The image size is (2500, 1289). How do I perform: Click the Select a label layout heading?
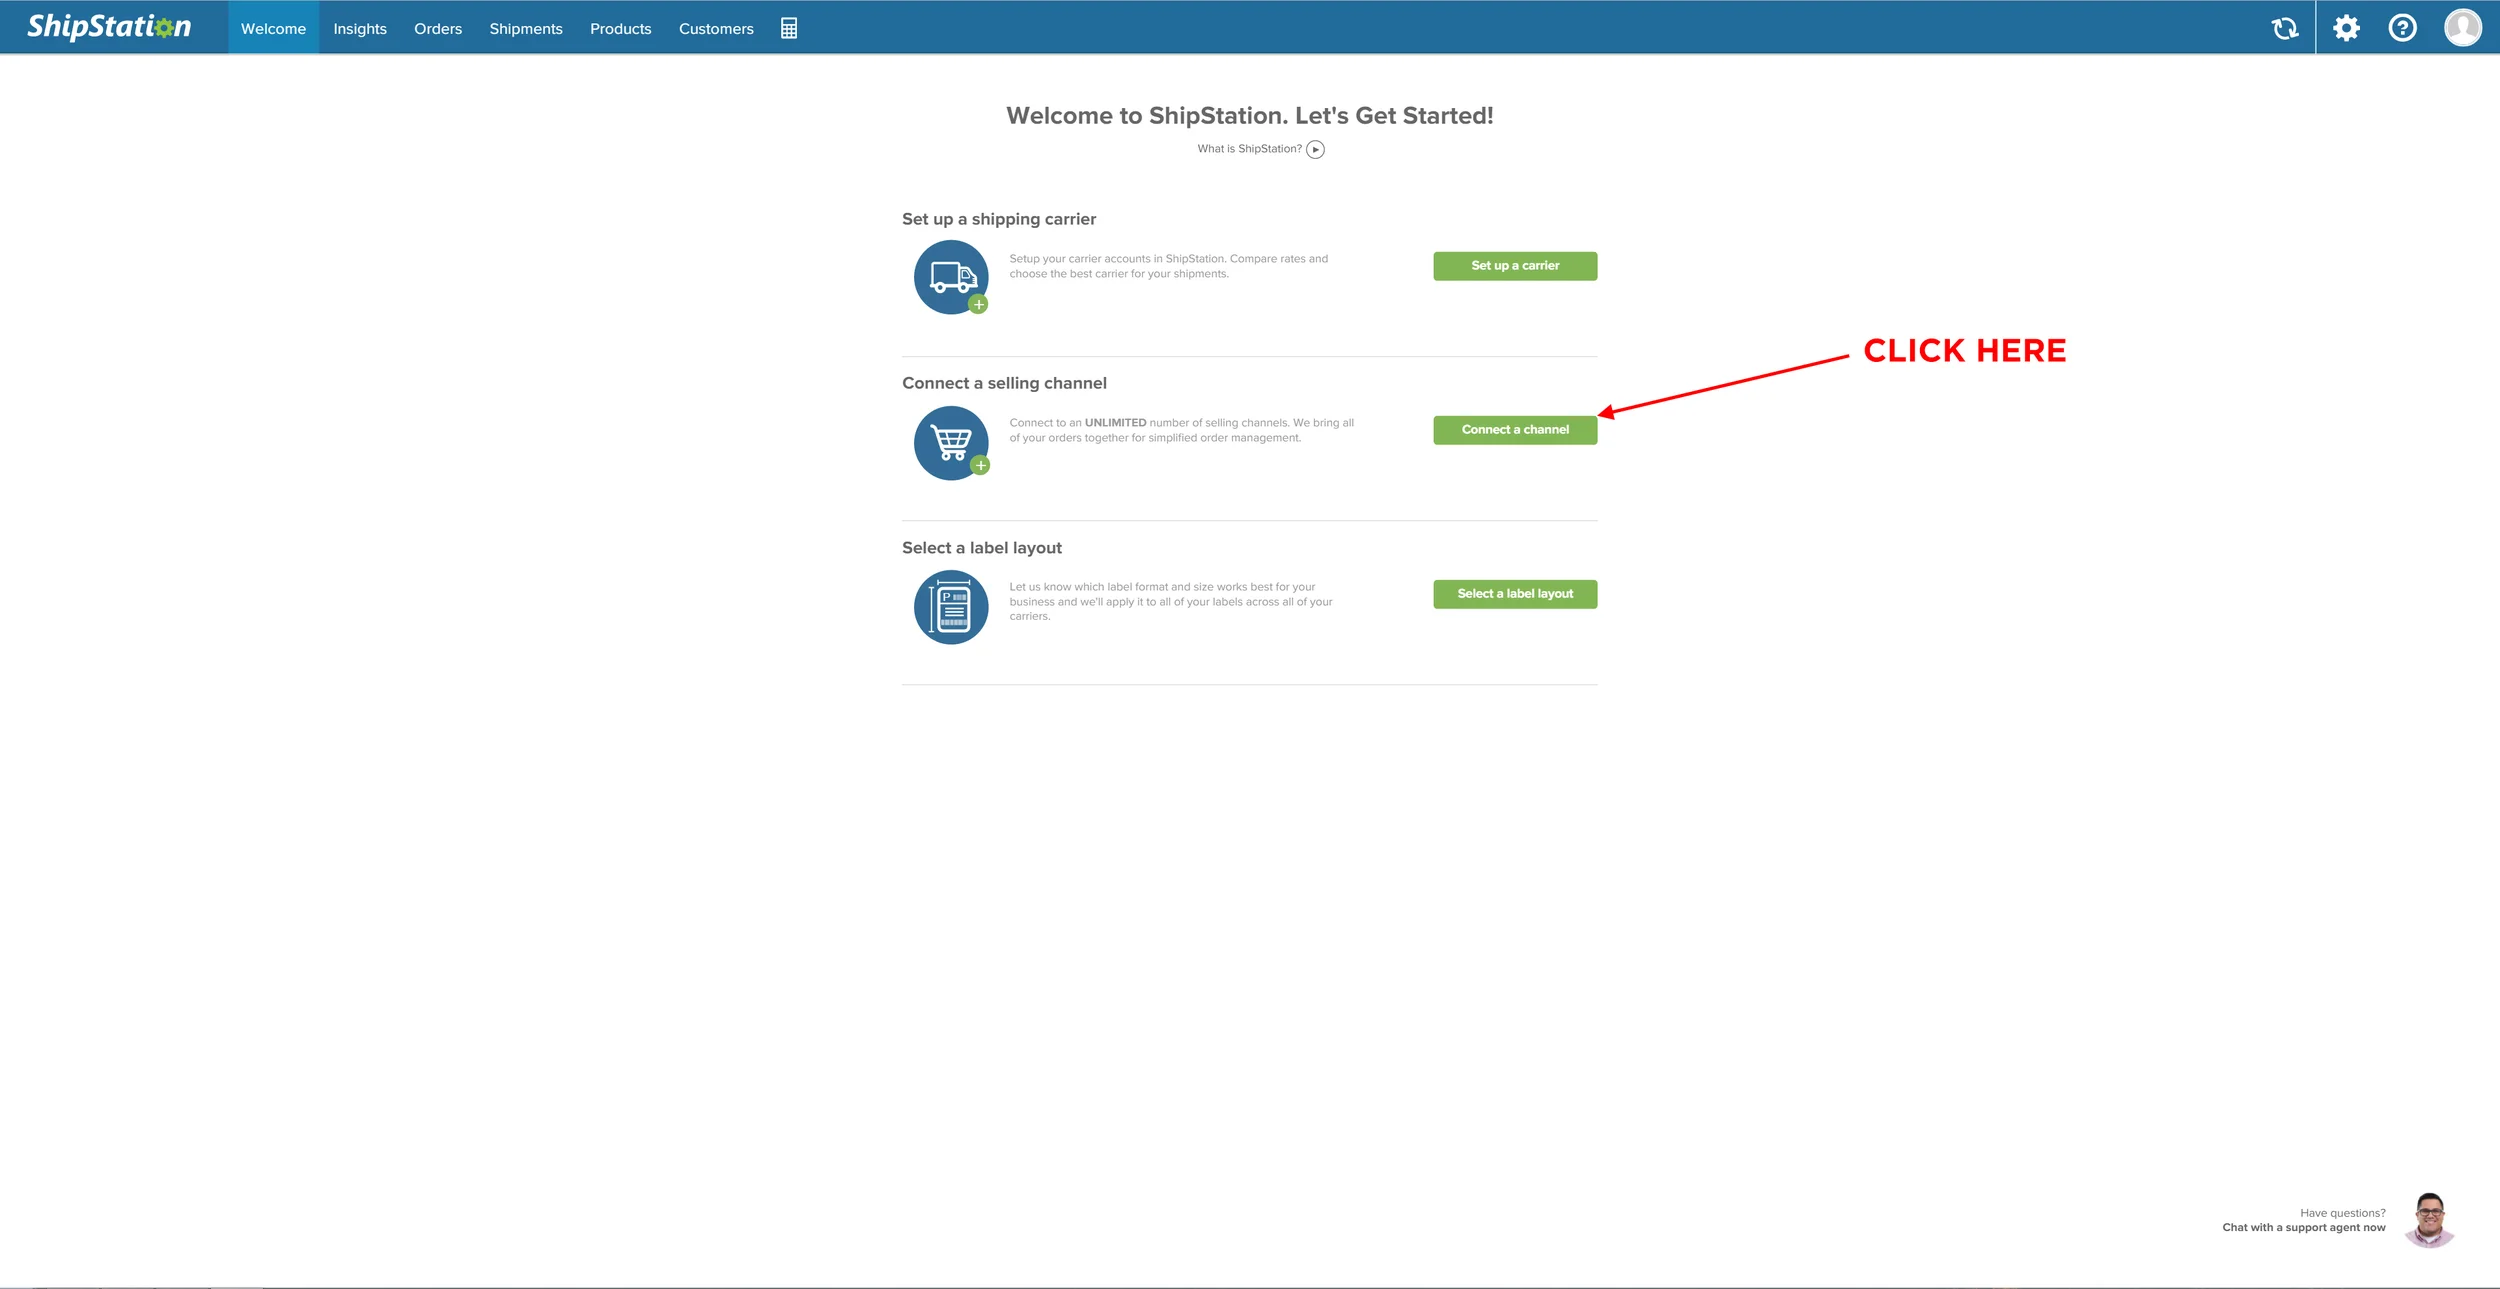[x=982, y=548]
